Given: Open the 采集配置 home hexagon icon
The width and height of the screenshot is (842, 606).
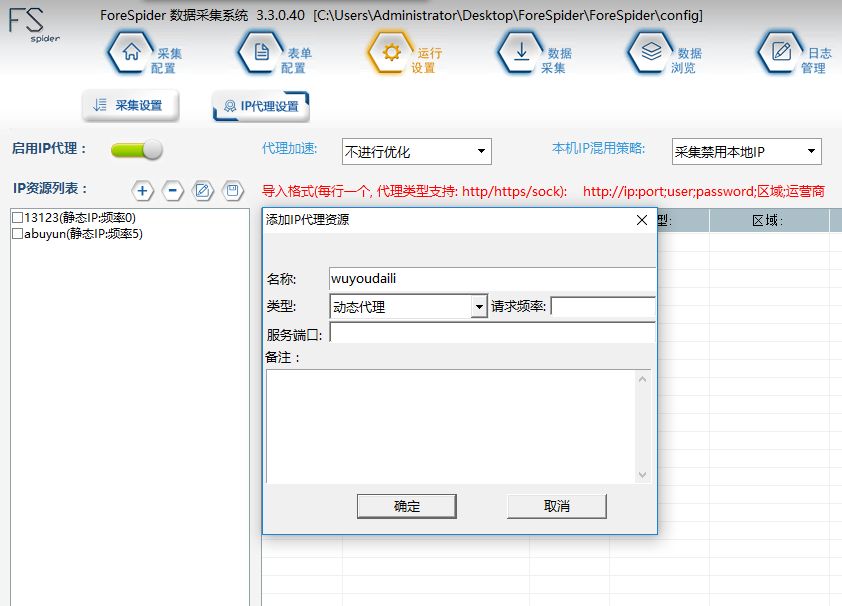Looking at the screenshot, I should (x=131, y=53).
